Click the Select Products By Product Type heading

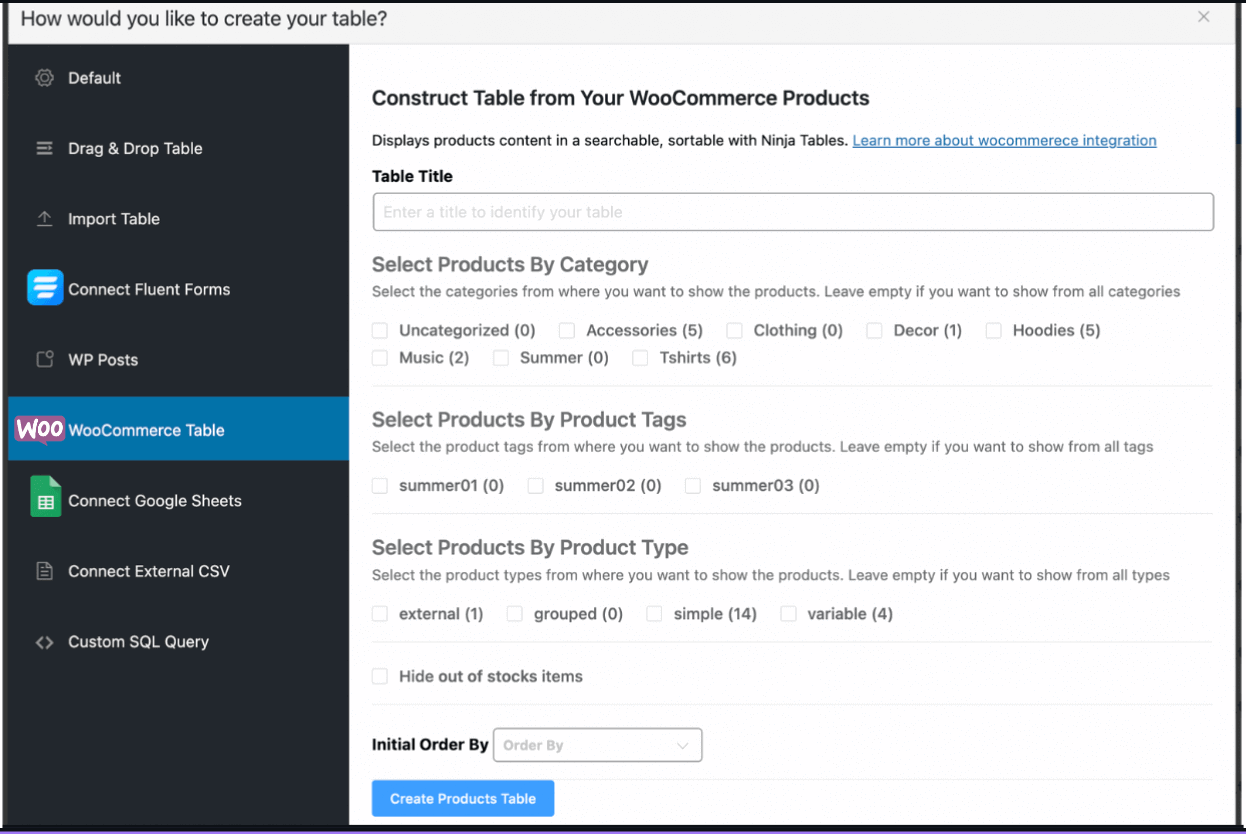pos(530,547)
